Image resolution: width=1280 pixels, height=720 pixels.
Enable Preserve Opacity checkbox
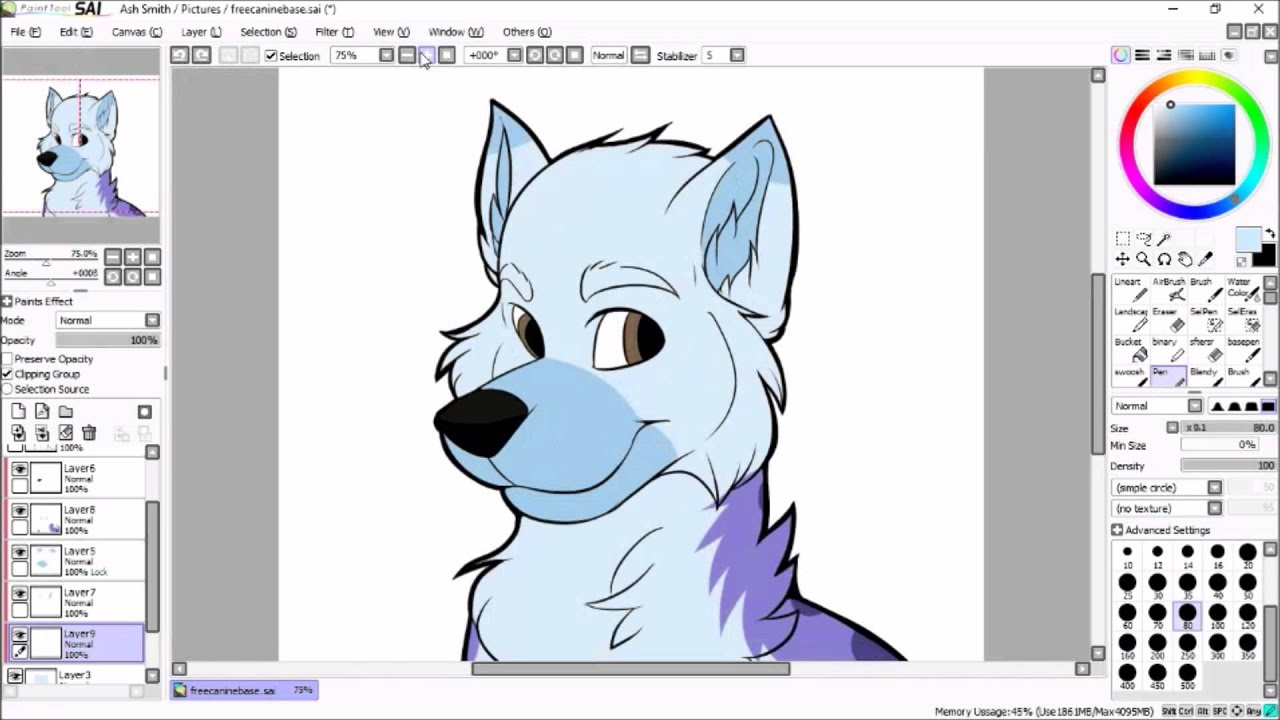(7, 359)
